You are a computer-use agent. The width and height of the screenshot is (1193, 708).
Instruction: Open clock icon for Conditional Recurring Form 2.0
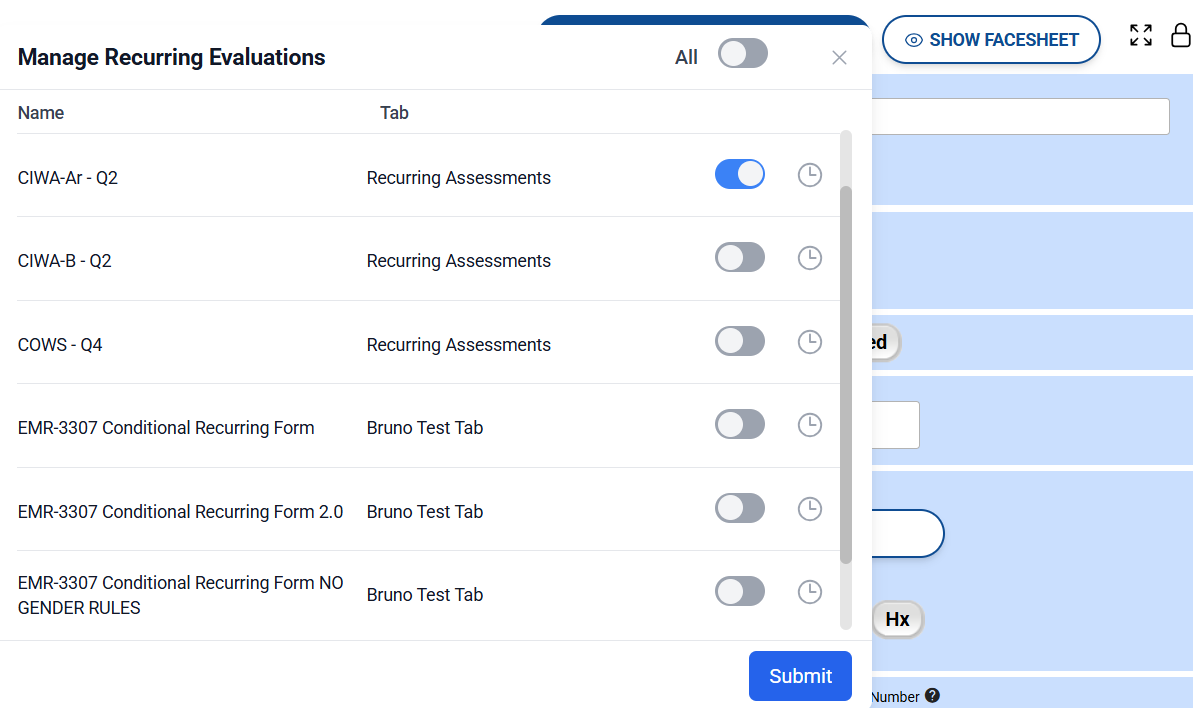[x=809, y=509]
